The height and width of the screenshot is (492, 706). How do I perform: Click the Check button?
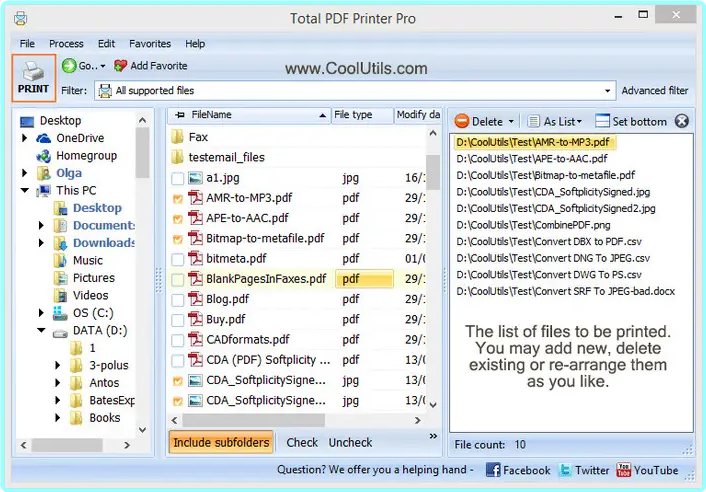(302, 443)
